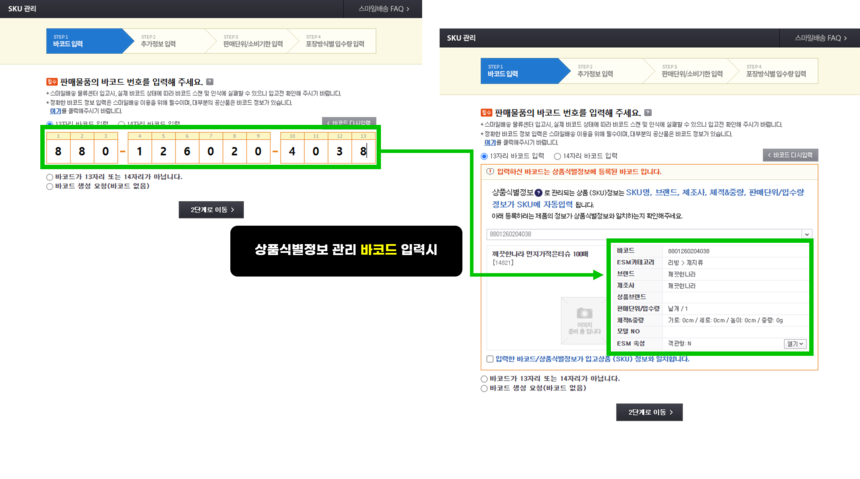Screen dimensions: 860x479
Task: Click 2단계로 이동 button in left screenshot
Action: tap(211, 210)
